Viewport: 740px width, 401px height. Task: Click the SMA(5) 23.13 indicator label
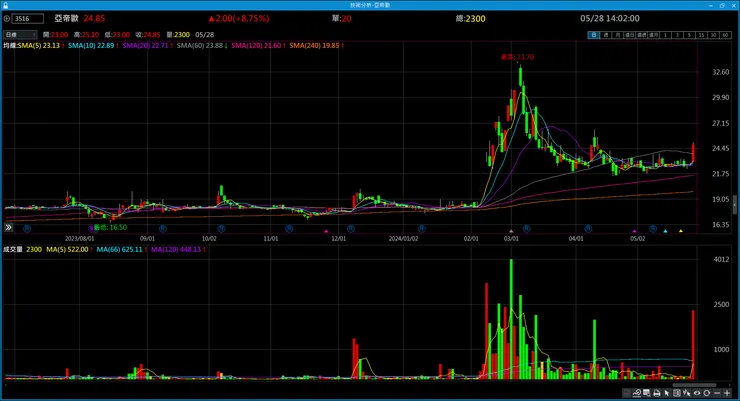point(41,45)
